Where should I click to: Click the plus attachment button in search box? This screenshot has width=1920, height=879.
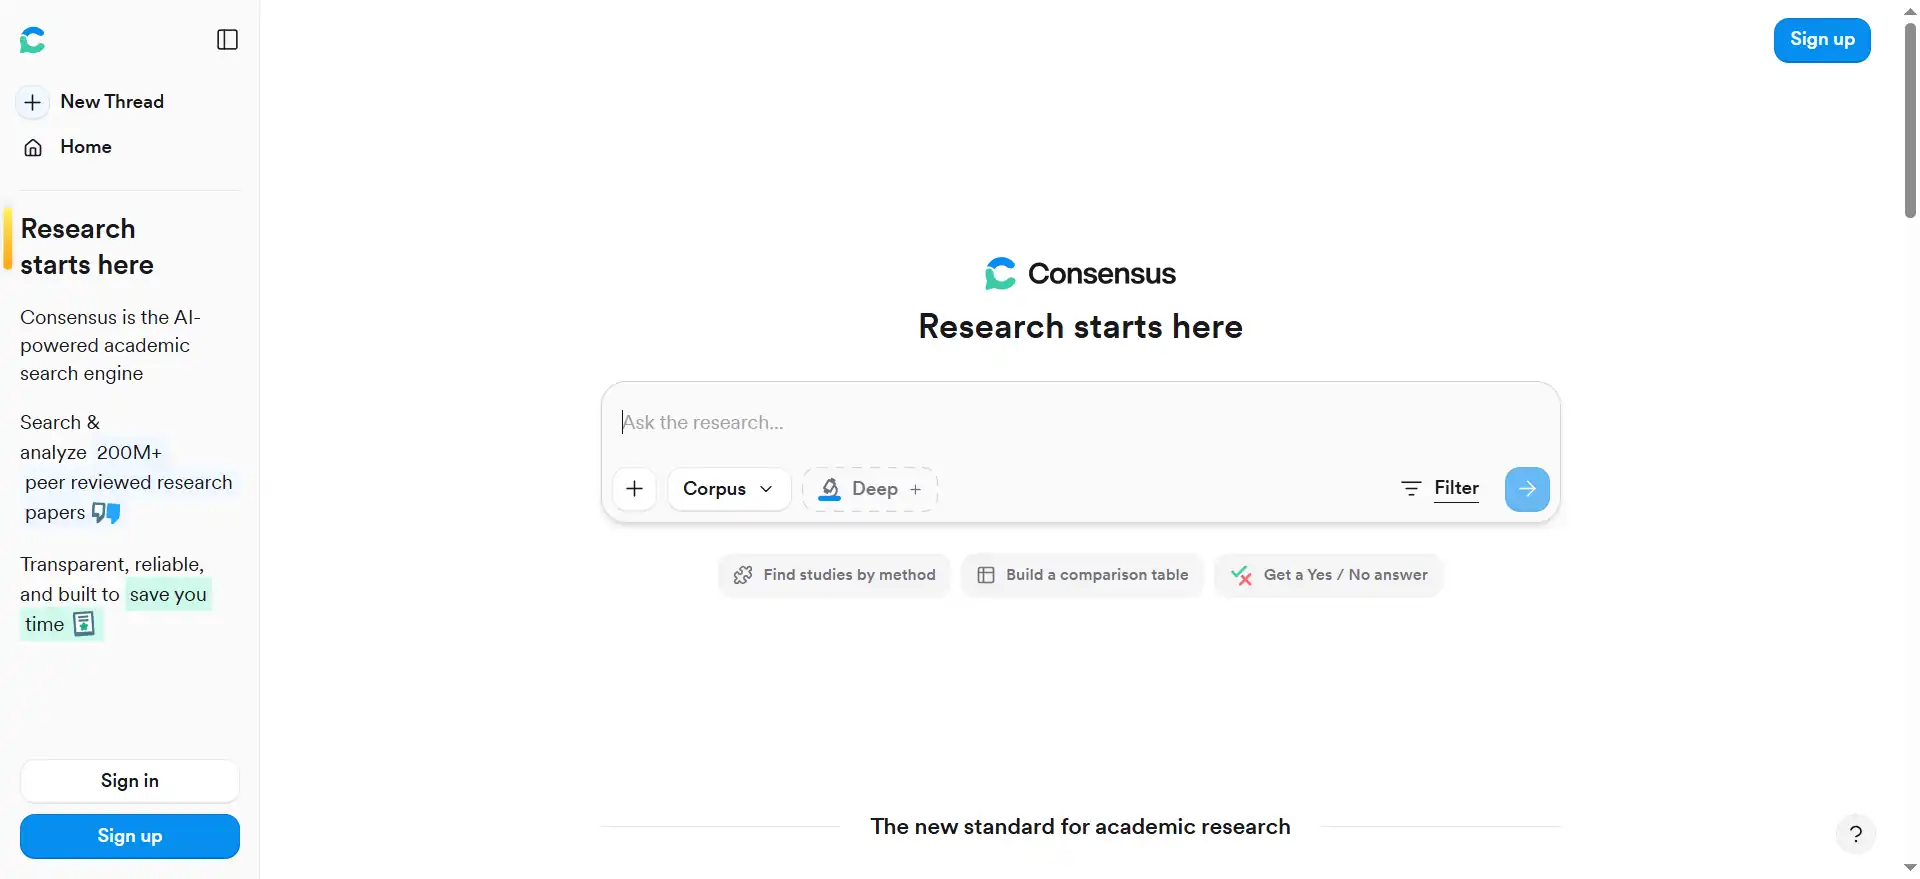point(634,489)
